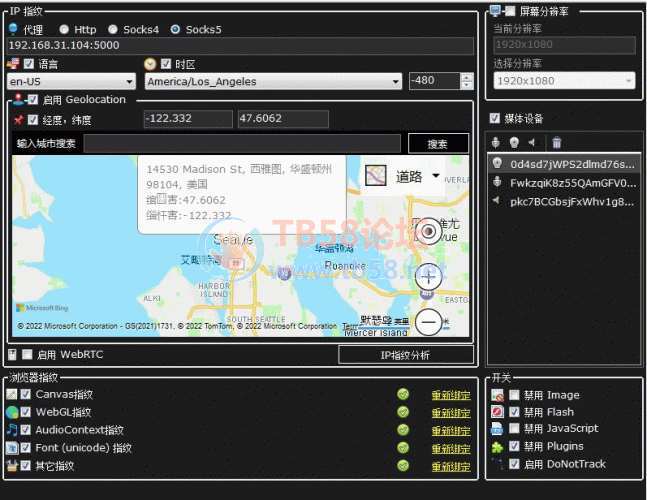Toggle the 禁用 JavaScript checkbox
The image size is (647, 500).
[514, 429]
